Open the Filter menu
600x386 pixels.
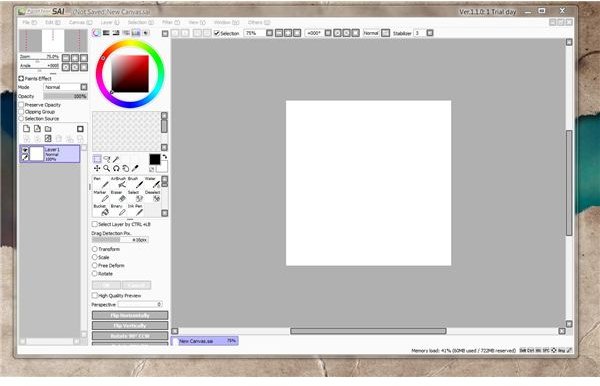click(171, 23)
